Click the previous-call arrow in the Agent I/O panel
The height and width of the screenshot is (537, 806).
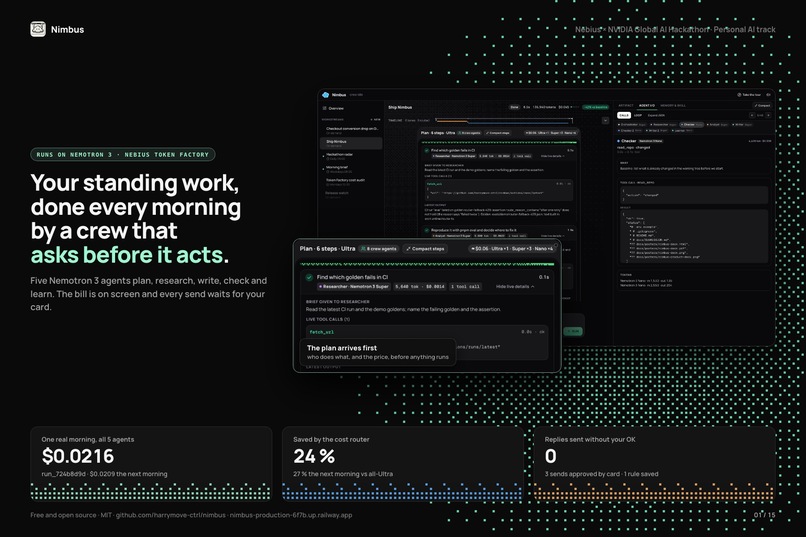click(752, 115)
